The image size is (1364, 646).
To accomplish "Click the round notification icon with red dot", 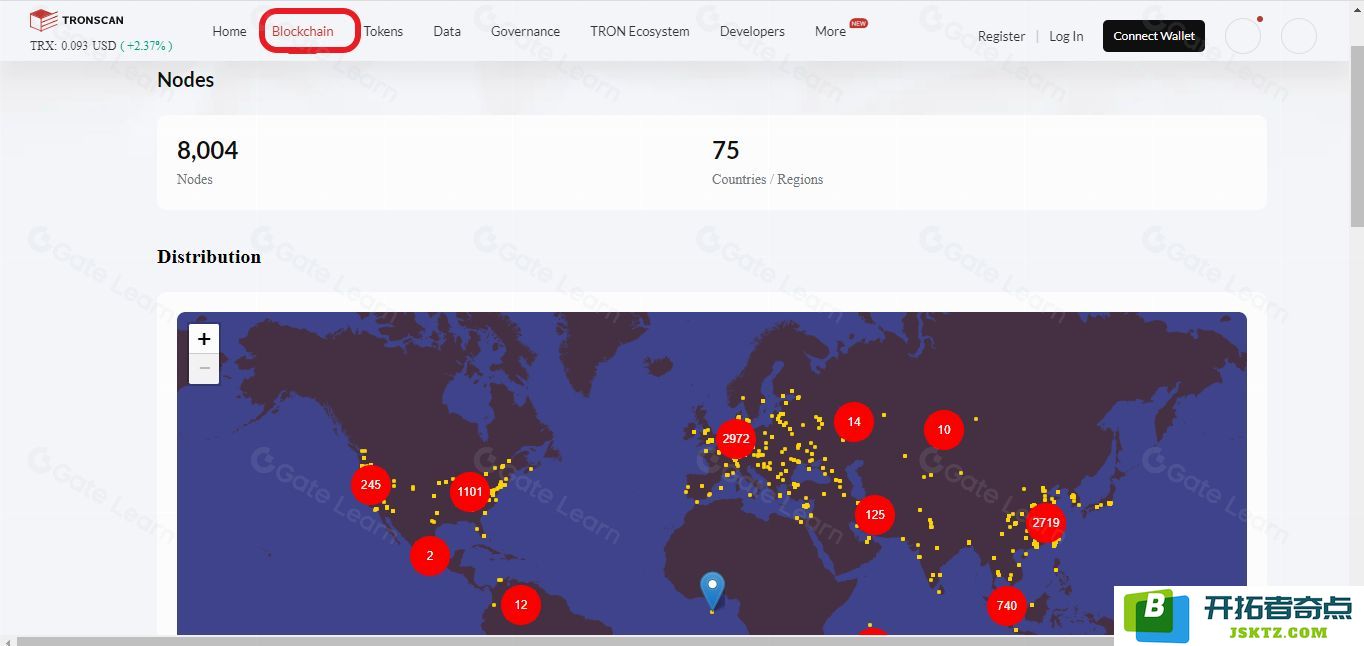I will [1243, 36].
